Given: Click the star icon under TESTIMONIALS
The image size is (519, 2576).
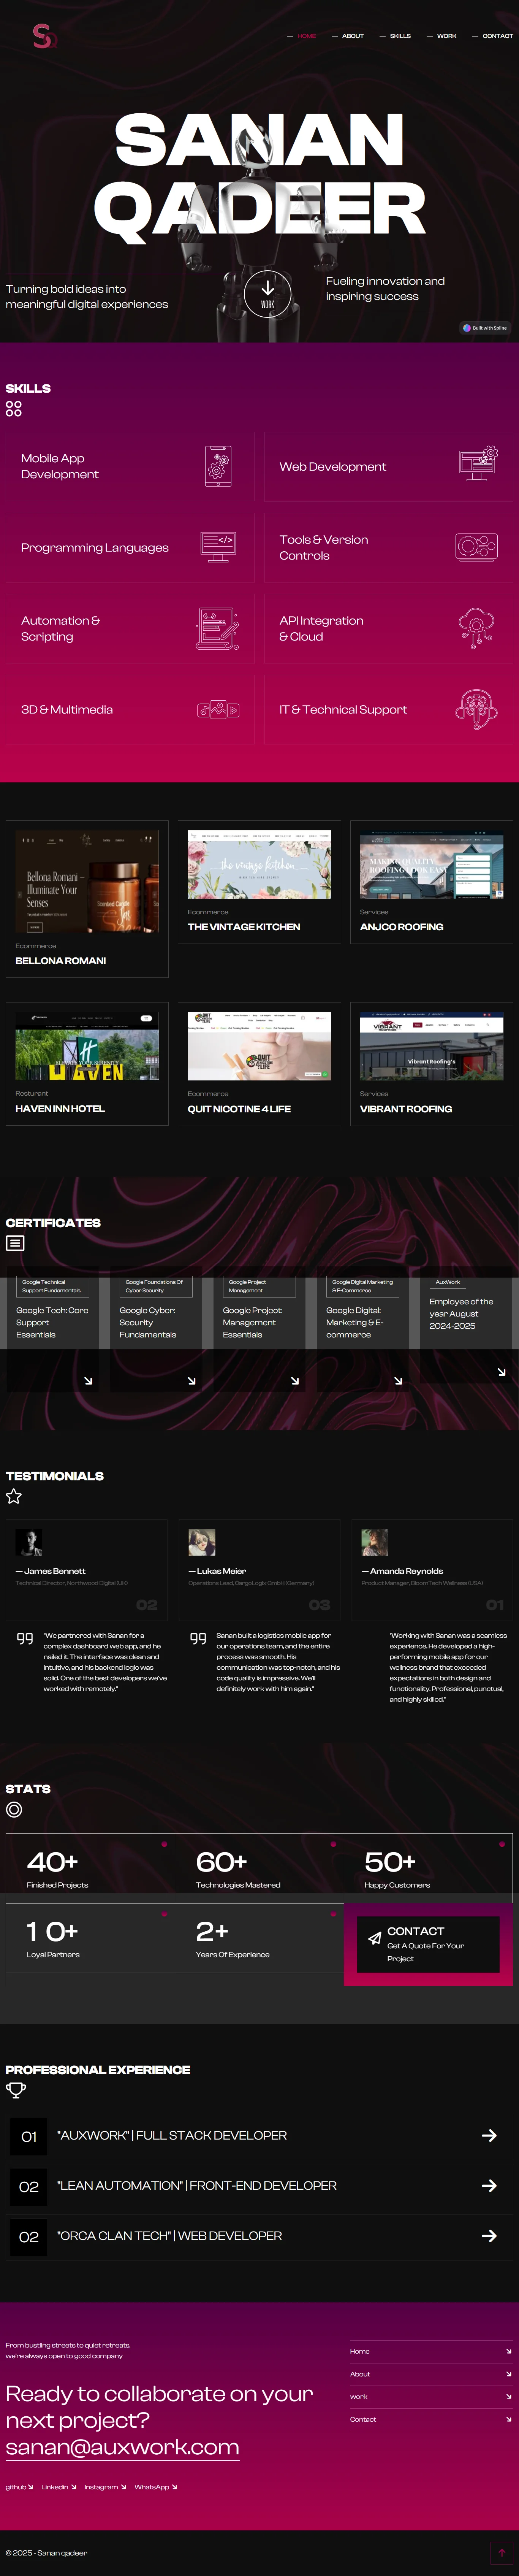Looking at the screenshot, I should coord(14,1496).
